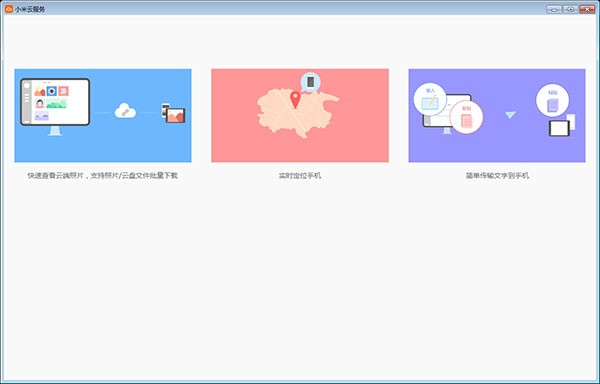Viewport: 600px width, 384px height.
Task: Click the 复制 circle icon
Action: [466, 117]
